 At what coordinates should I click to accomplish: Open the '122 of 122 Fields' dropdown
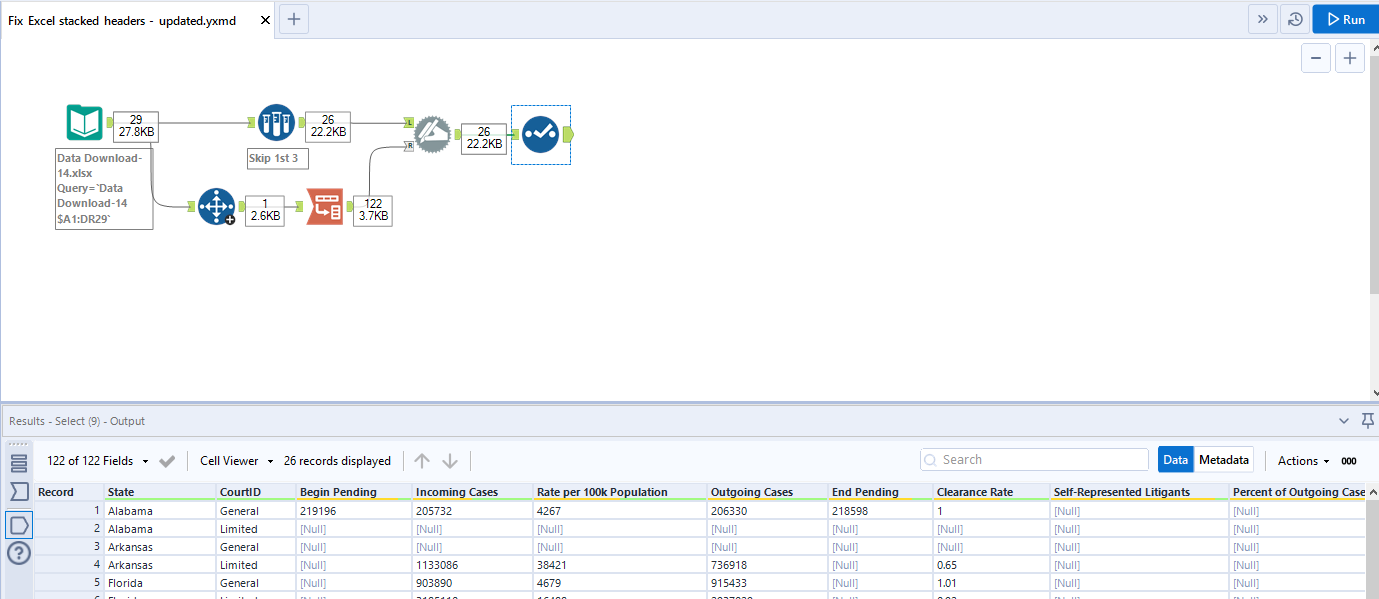95,460
